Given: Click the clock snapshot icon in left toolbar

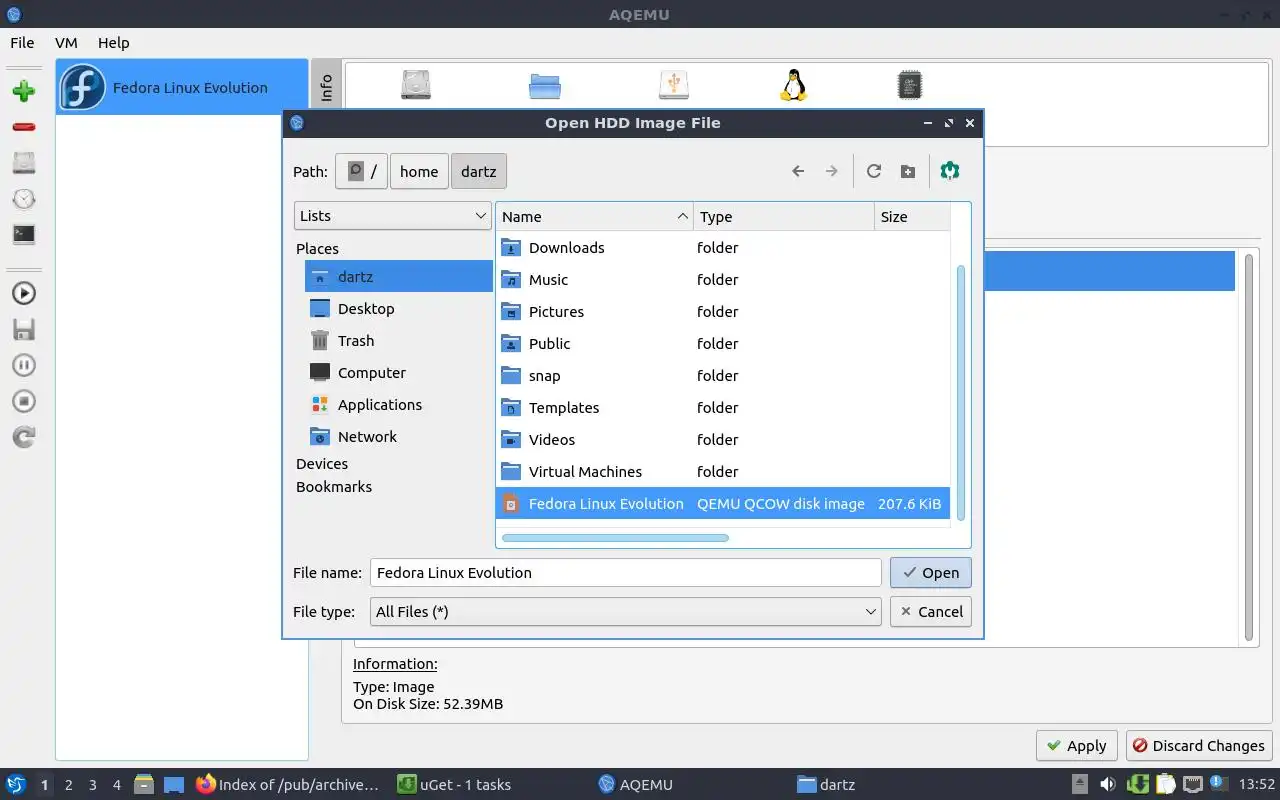Looking at the screenshot, I should [24, 199].
